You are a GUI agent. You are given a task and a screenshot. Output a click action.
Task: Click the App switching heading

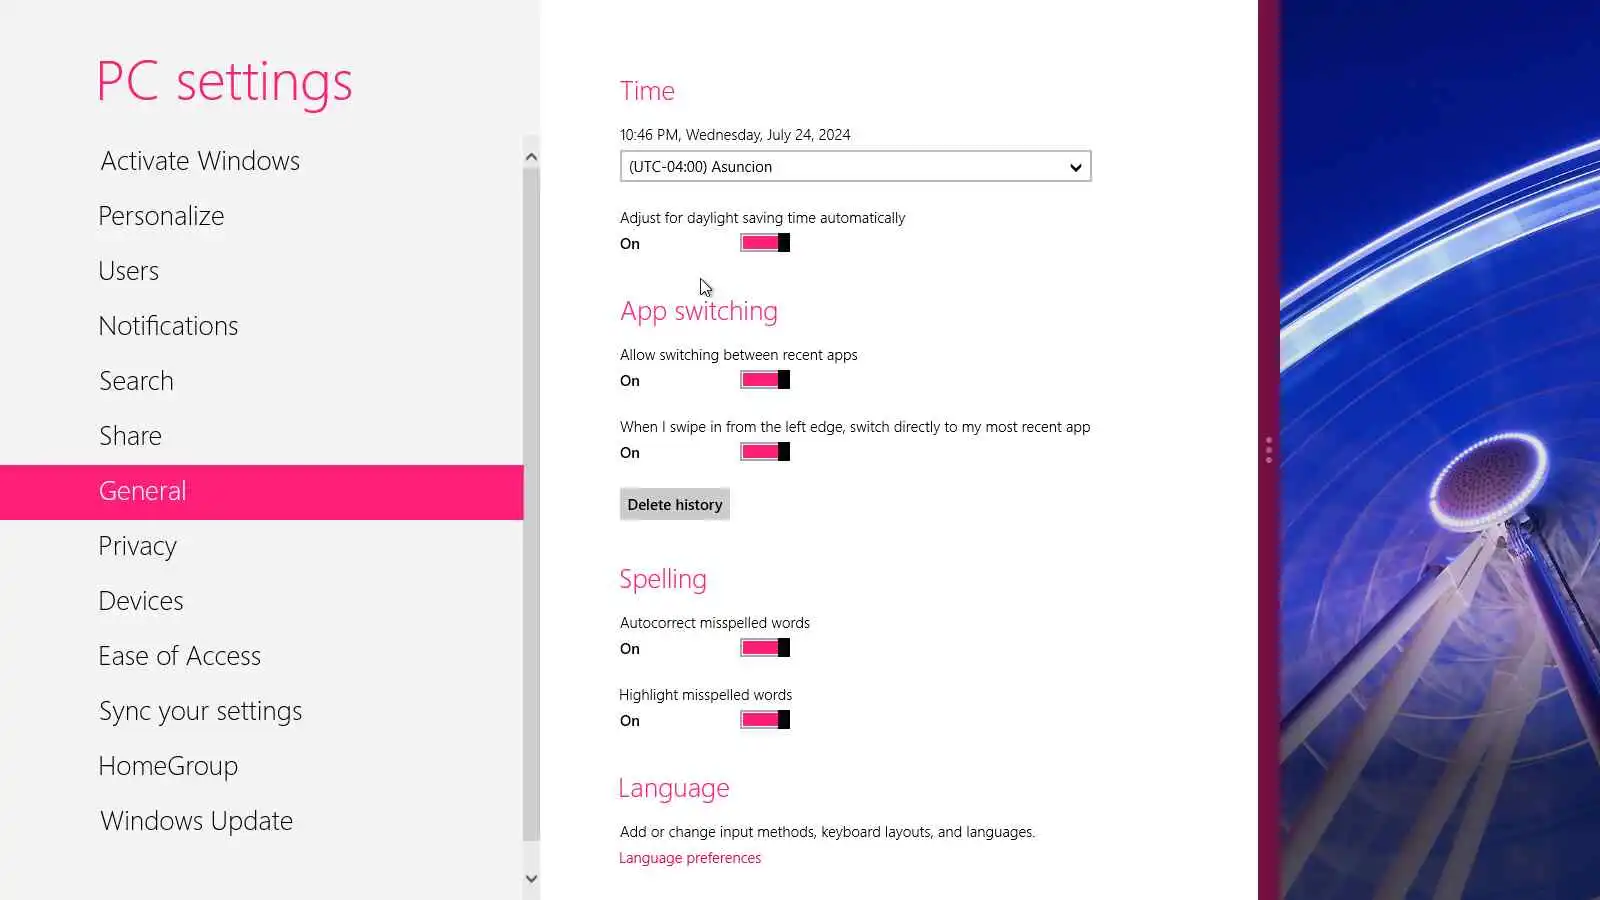point(699,311)
